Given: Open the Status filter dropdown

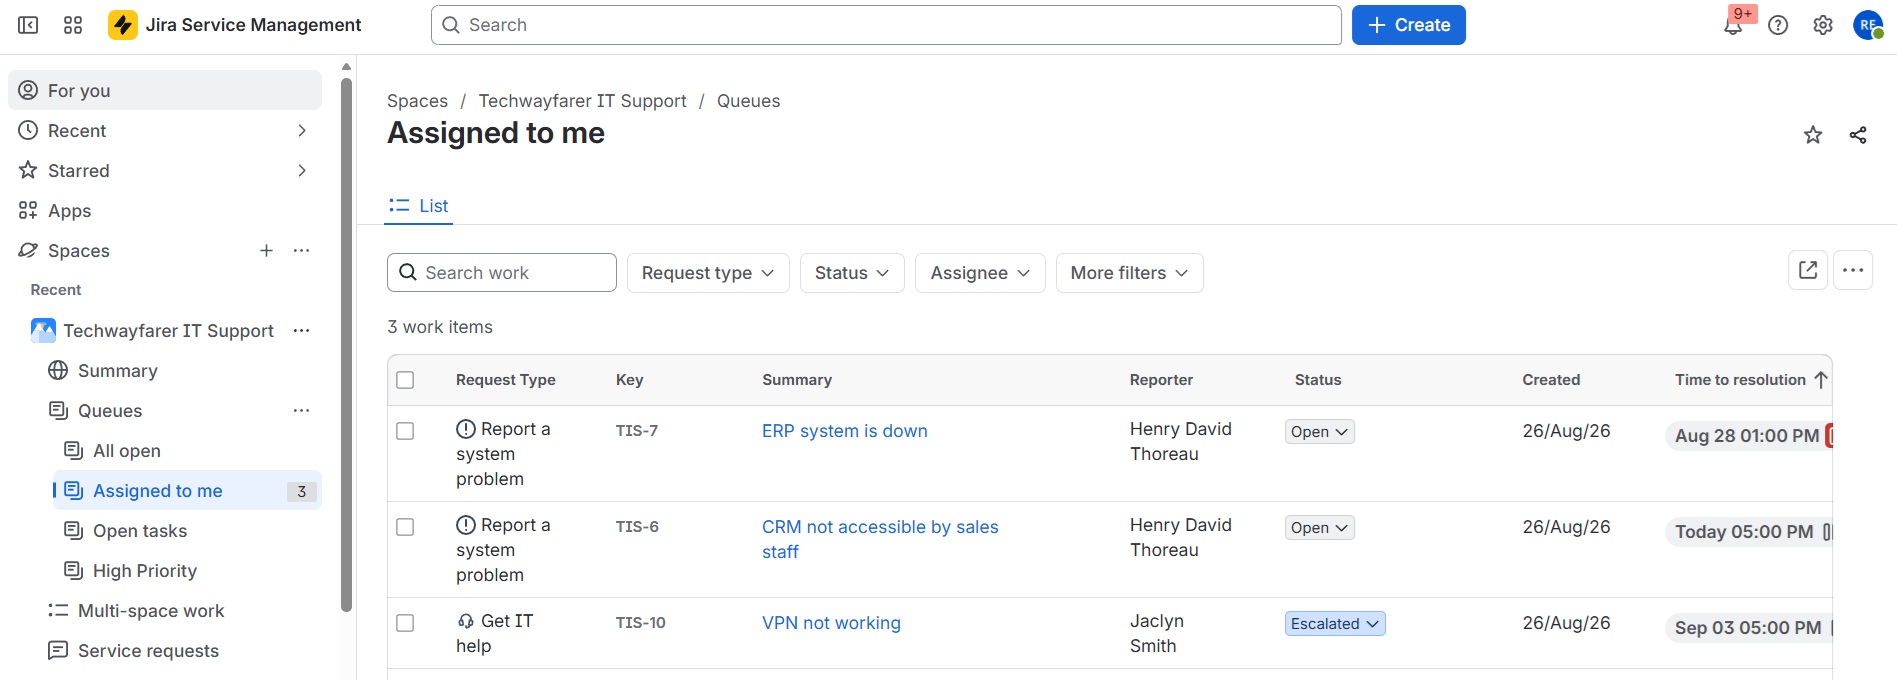Looking at the screenshot, I should click(852, 273).
